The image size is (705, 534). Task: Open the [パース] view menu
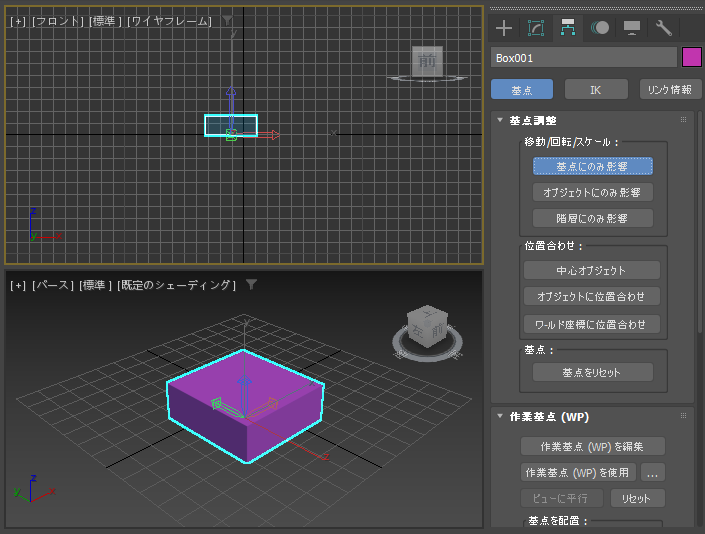coord(53,285)
